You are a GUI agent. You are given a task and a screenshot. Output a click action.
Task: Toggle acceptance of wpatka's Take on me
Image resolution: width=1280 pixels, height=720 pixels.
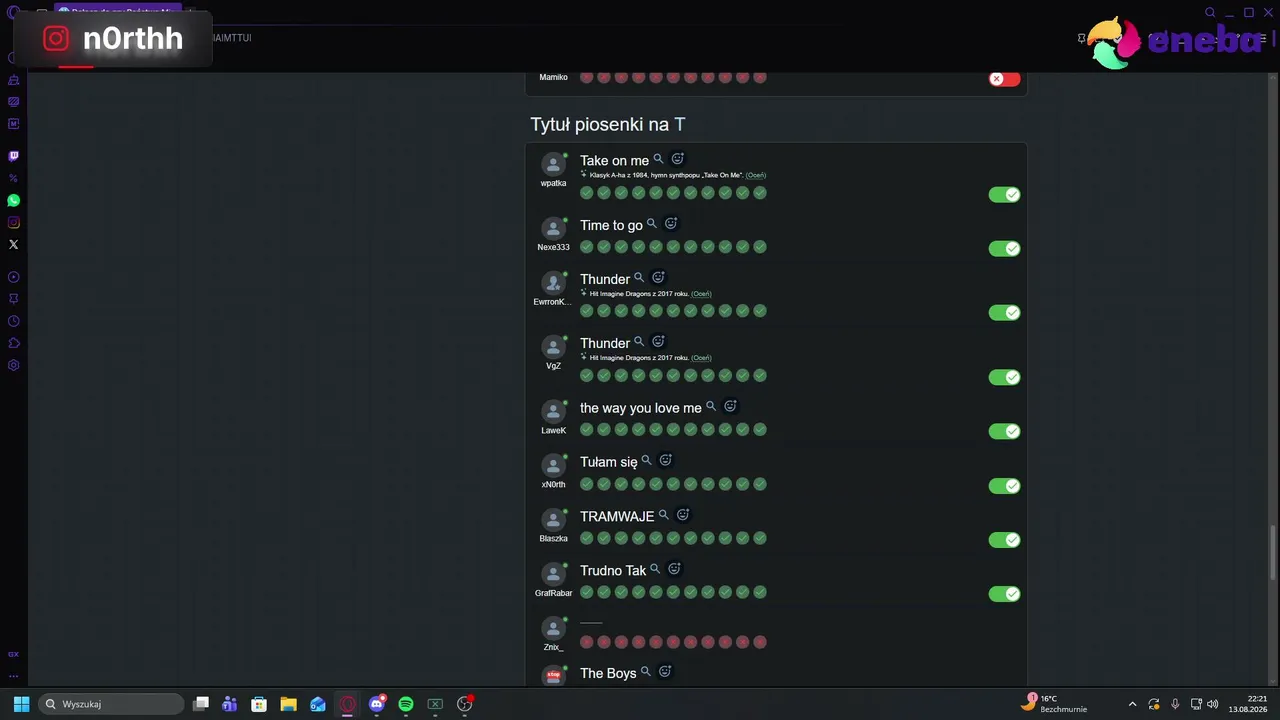point(1004,195)
